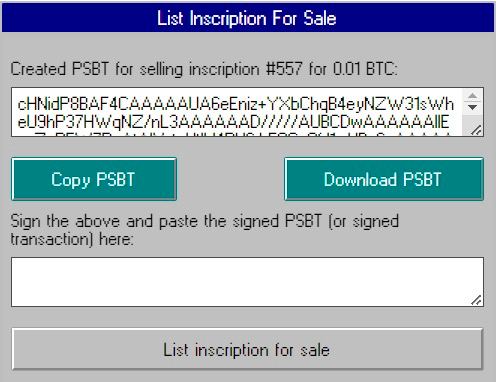Screen dimensions: 496x382
Task: Click the transaction) here: label text
Action: [x=72, y=239]
